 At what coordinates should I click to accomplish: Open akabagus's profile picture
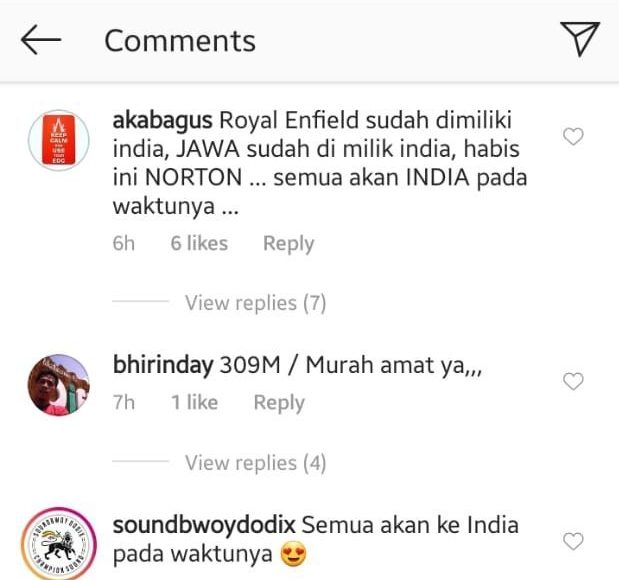(x=59, y=140)
